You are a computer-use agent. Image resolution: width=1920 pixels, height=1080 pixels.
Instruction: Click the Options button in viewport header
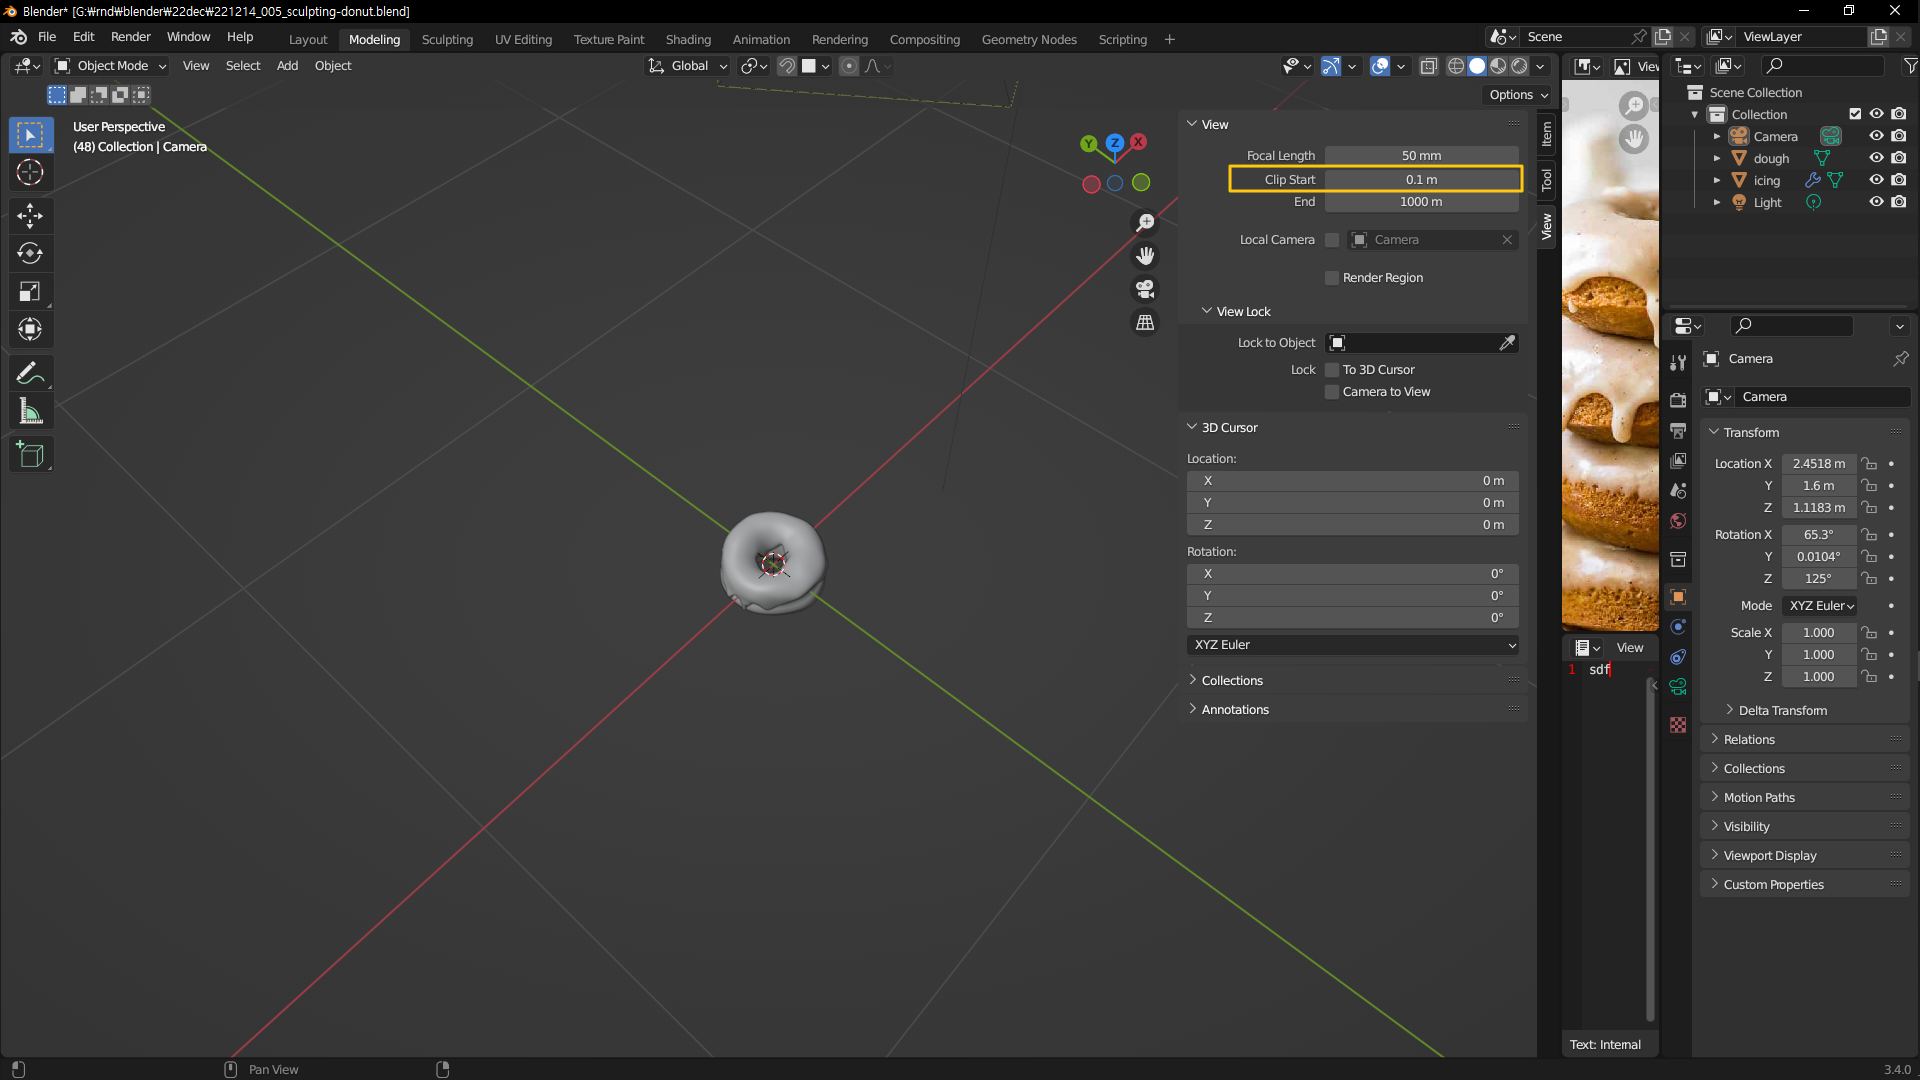pyautogui.click(x=1517, y=95)
